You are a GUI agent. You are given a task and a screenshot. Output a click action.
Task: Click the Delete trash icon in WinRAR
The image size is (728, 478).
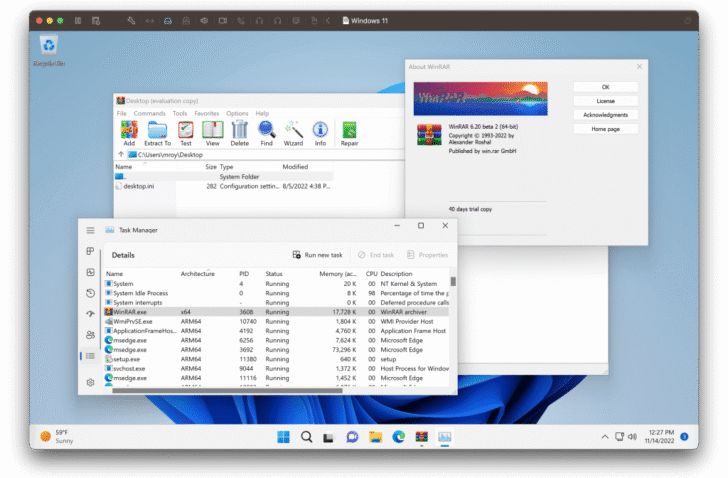pyautogui.click(x=240, y=133)
